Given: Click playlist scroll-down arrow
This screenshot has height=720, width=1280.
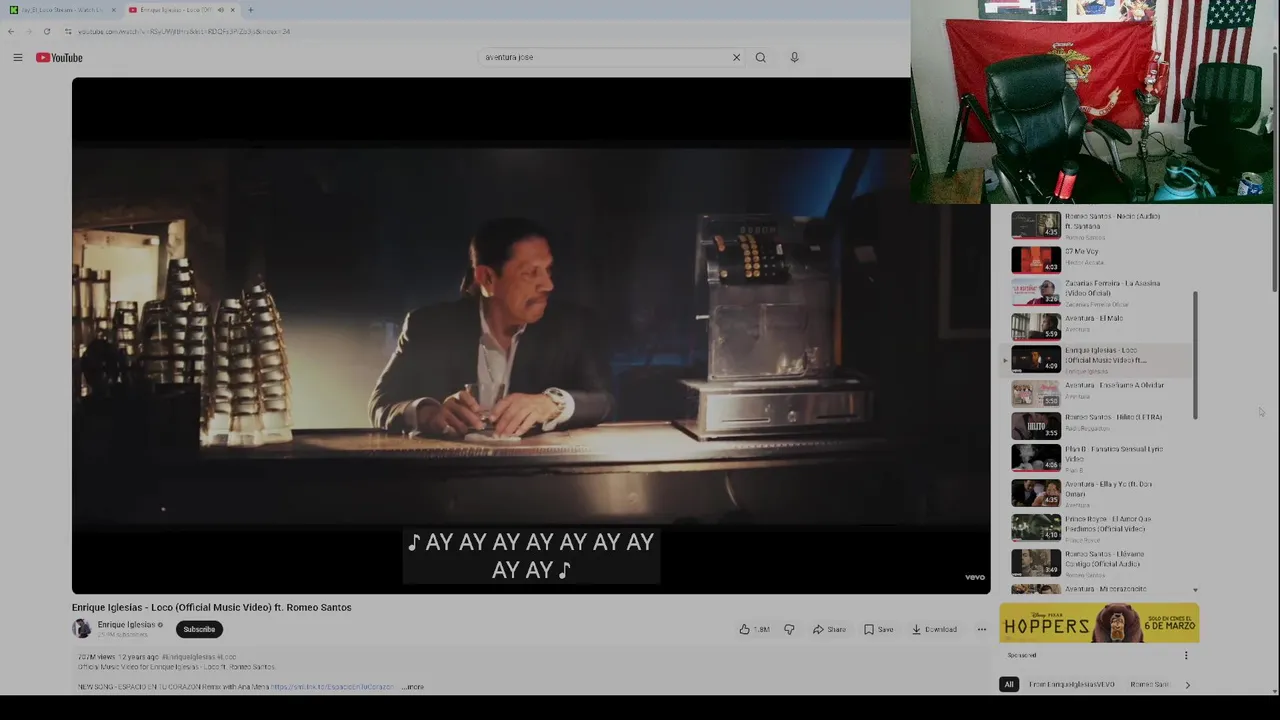Looking at the screenshot, I should (x=1195, y=590).
